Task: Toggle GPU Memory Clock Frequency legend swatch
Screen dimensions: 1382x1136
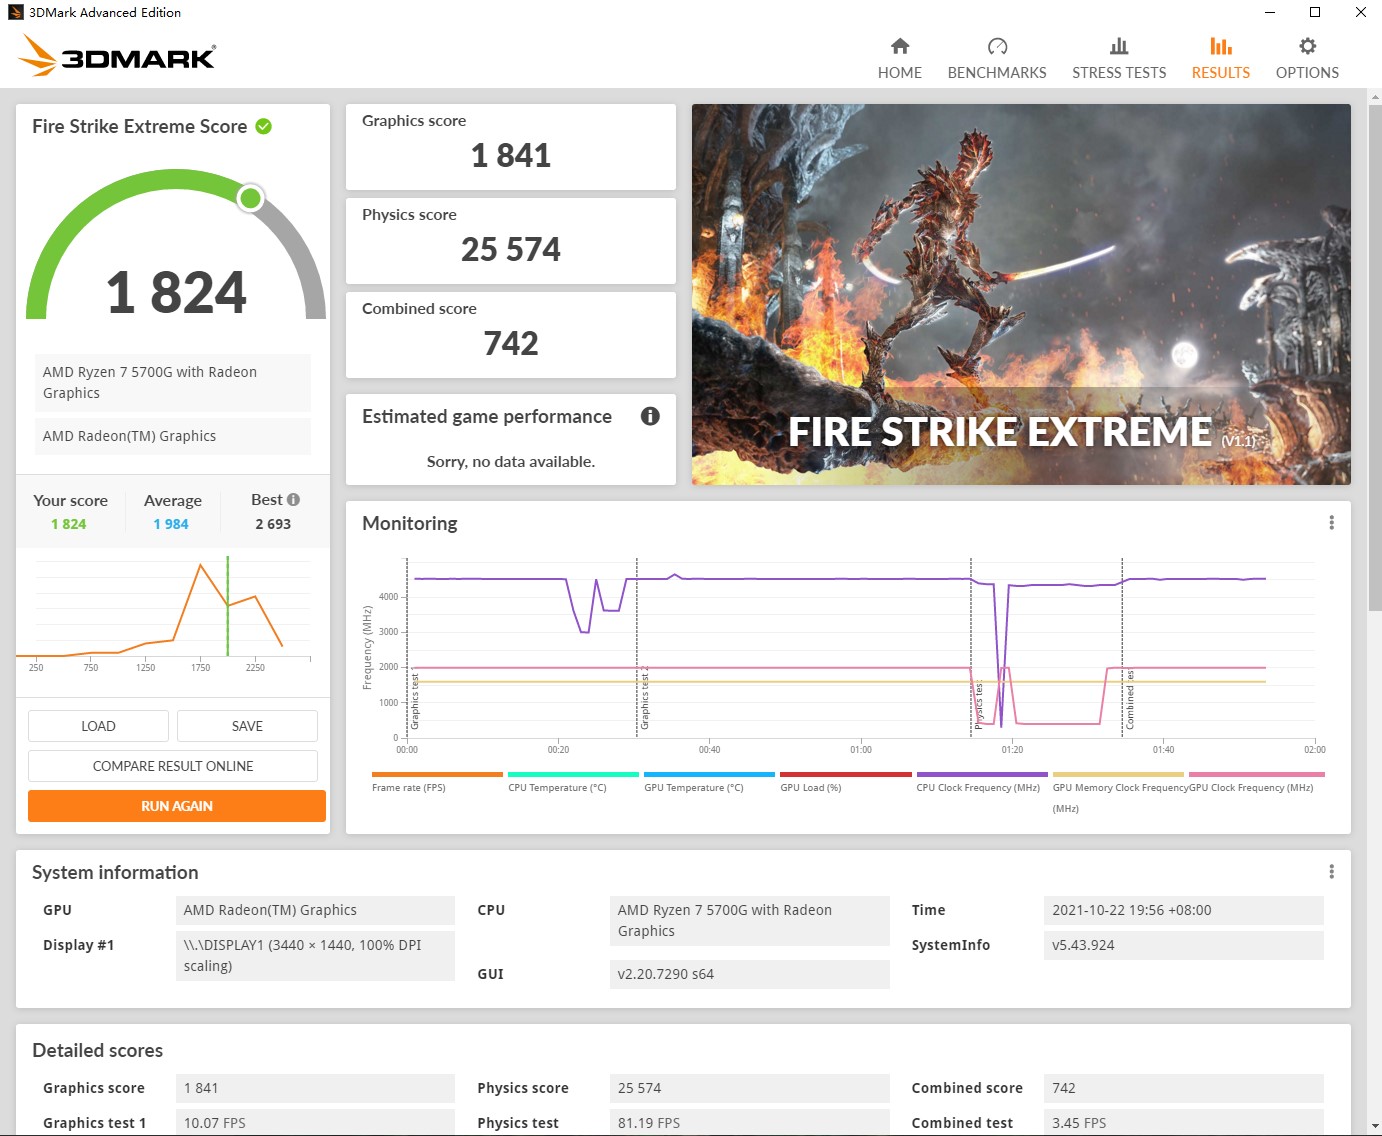Action: point(1118,774)
